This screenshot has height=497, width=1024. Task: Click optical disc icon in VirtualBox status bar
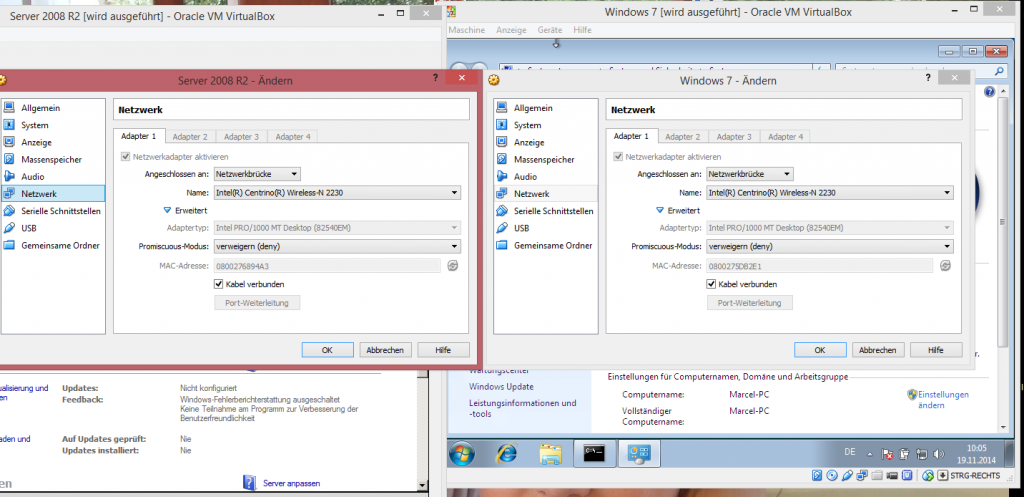coord(832,475)
